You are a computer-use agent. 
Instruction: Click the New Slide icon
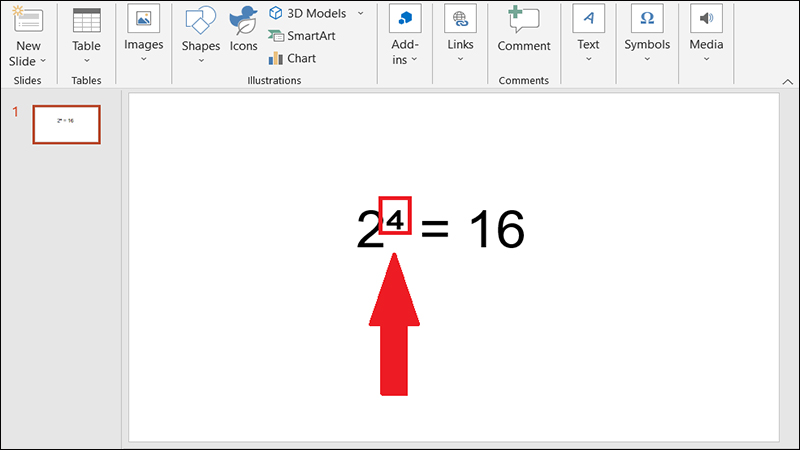[x=28, y=19]
